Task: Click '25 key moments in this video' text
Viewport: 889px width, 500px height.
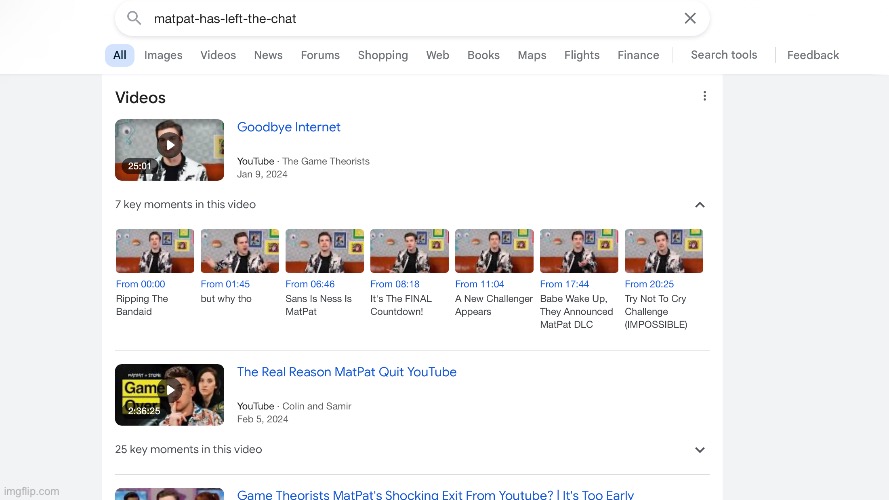Action: coord(189,450)
